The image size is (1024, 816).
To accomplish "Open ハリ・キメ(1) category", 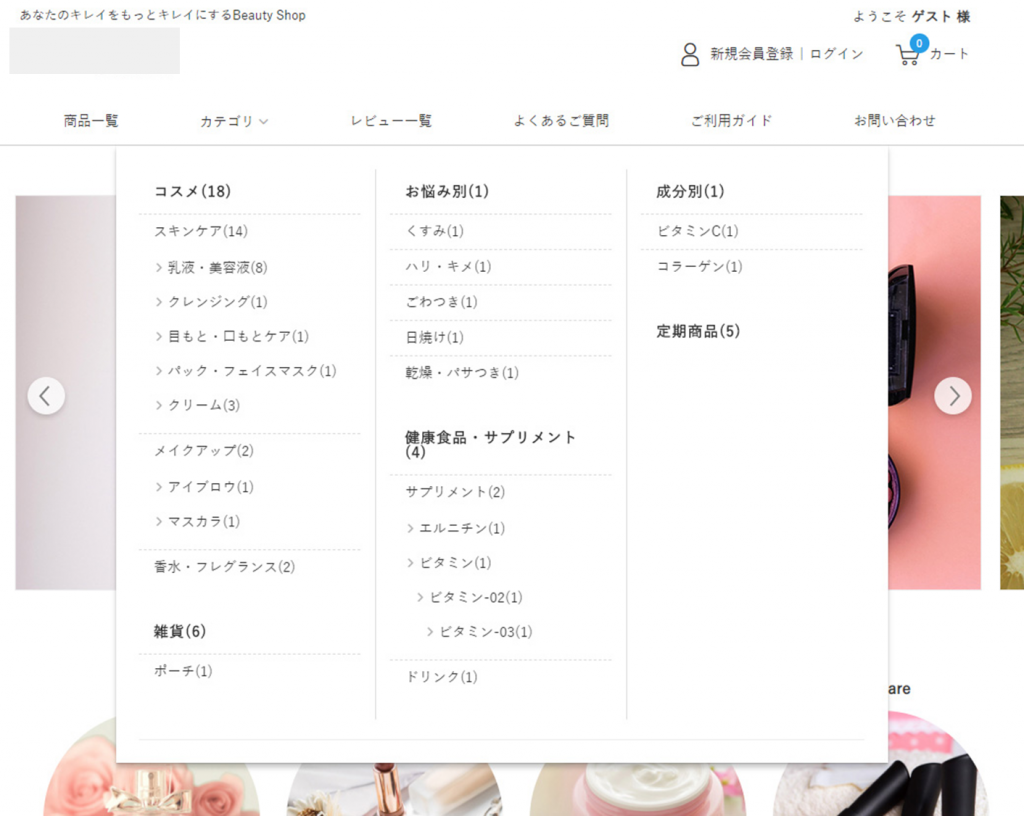I will [x=448, y=267].
